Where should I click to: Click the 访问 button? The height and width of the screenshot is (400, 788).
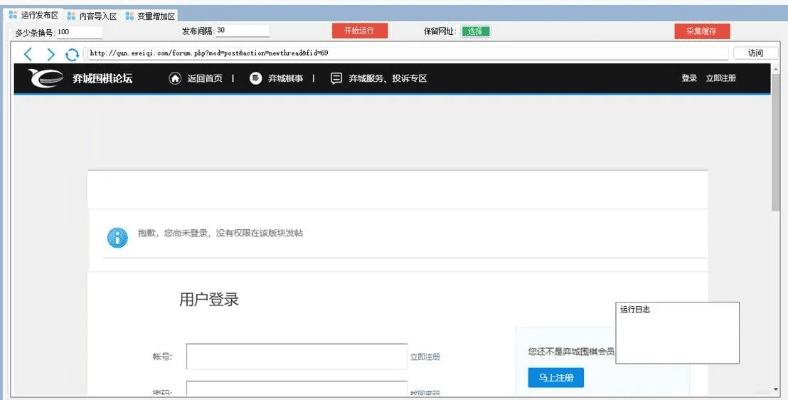click(755, 53)
